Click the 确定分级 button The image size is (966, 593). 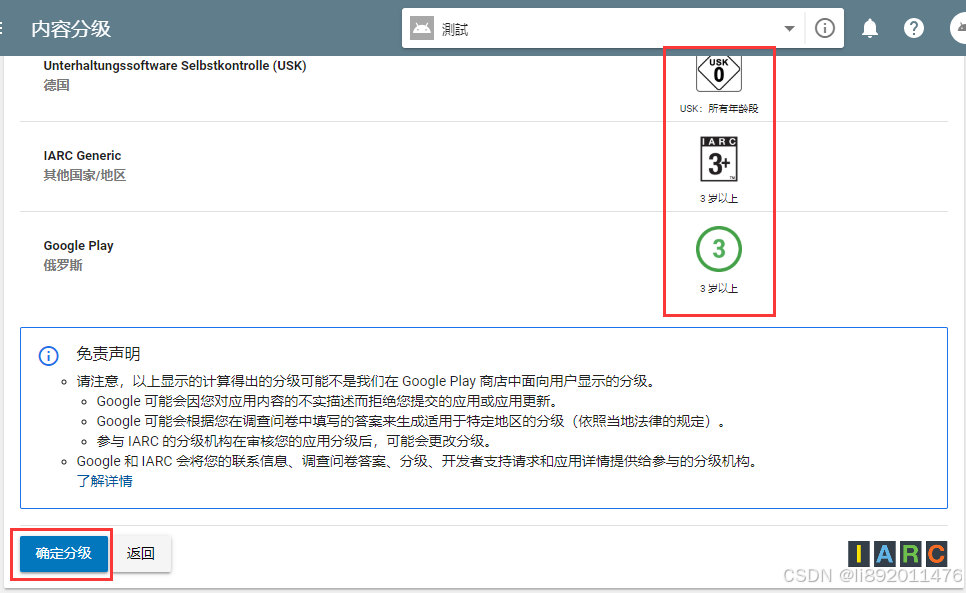pos(64,554)
